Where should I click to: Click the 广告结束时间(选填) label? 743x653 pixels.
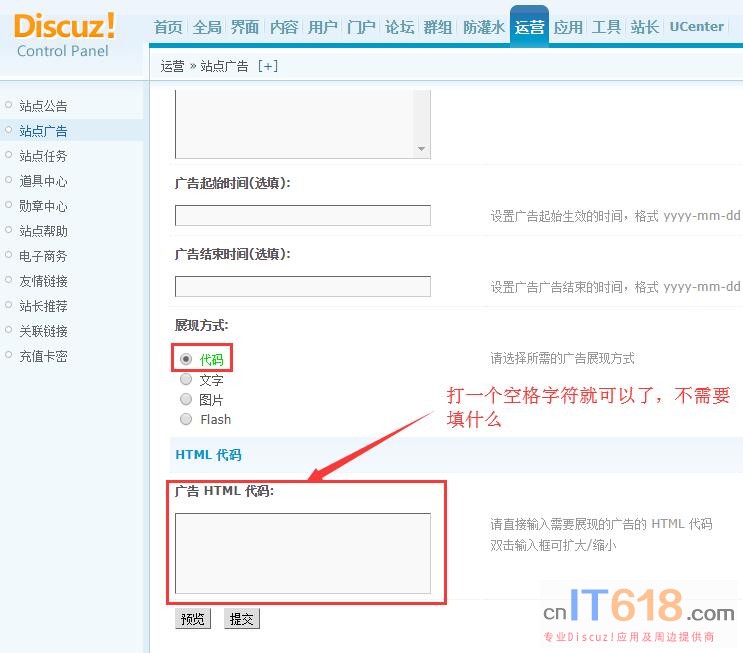(233, 254)
